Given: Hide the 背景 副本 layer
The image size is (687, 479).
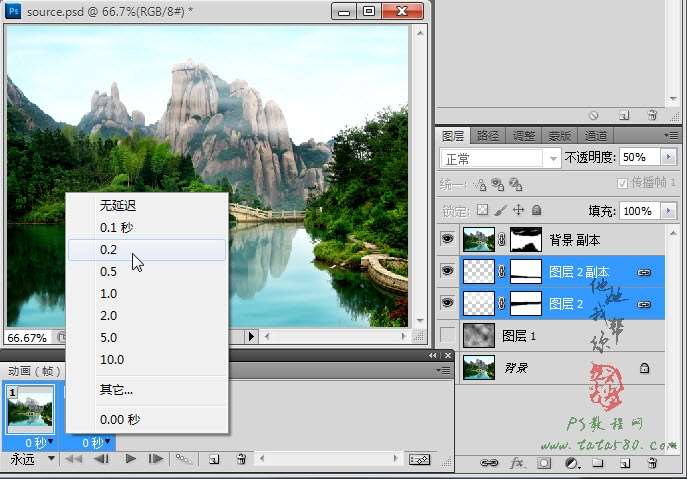Looking at the screenshot, I should click(446, 240).
